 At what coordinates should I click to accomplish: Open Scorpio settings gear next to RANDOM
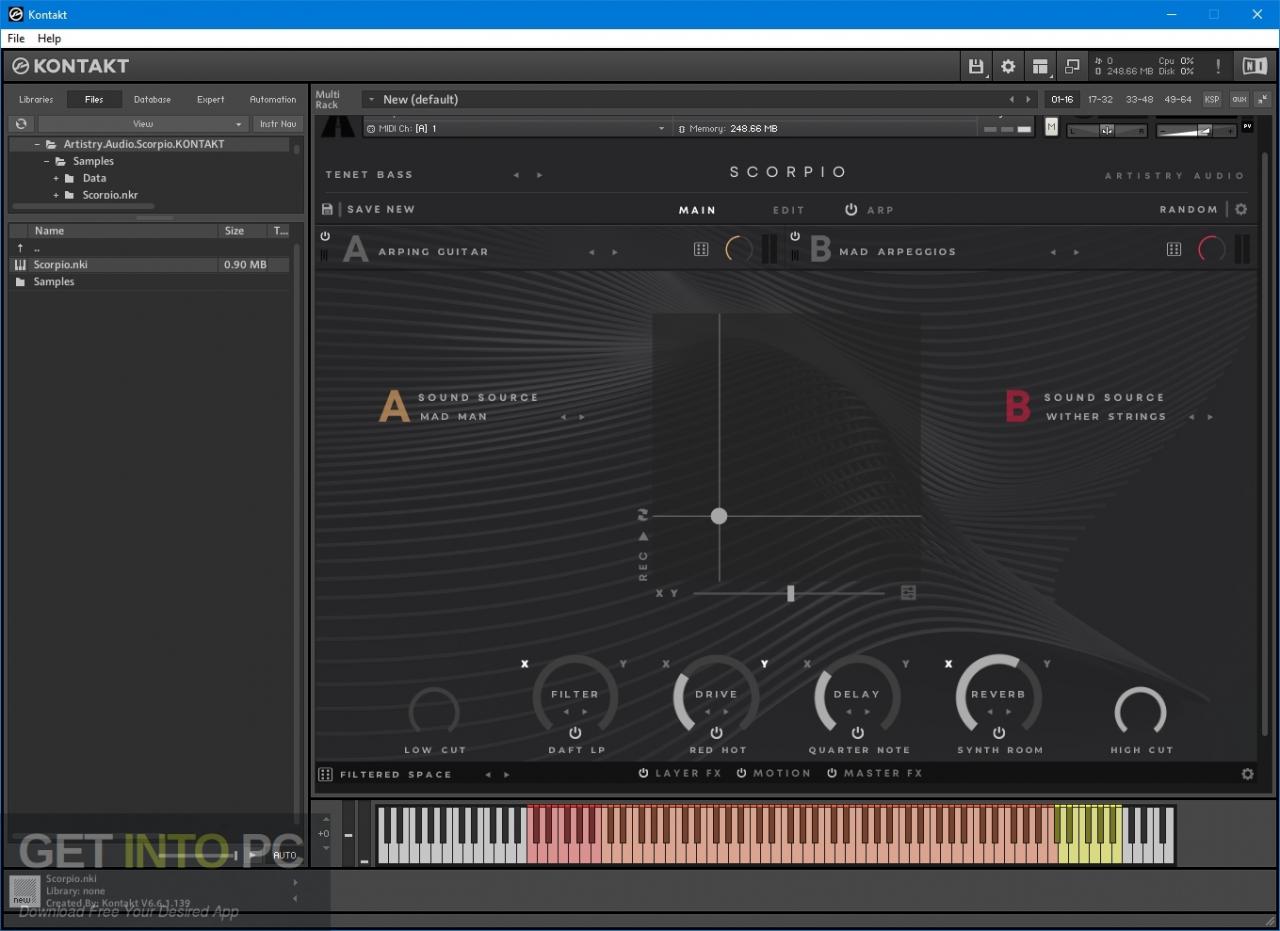(1241, 209)
